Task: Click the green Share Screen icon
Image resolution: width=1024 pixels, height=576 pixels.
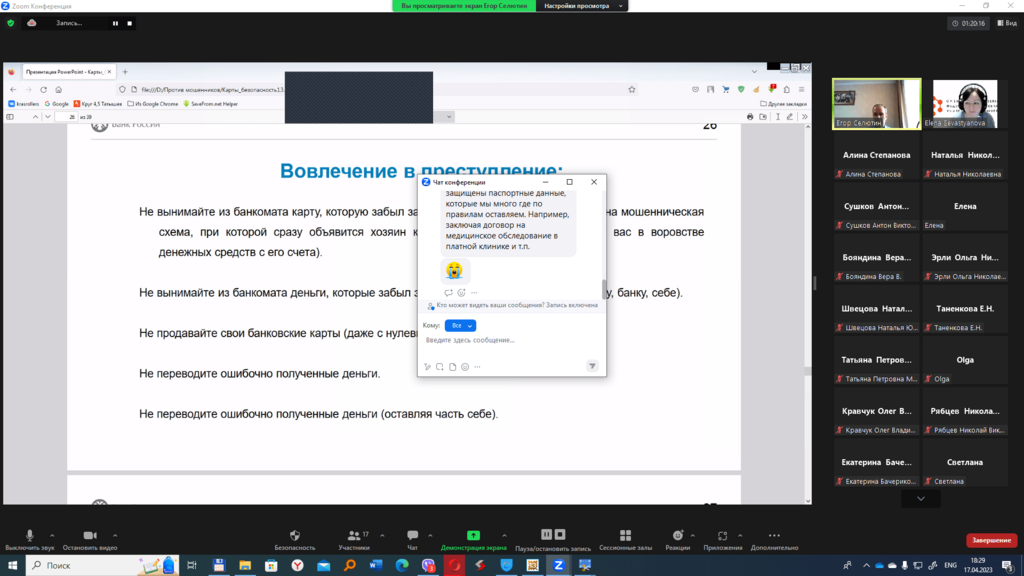Action: 473,536
